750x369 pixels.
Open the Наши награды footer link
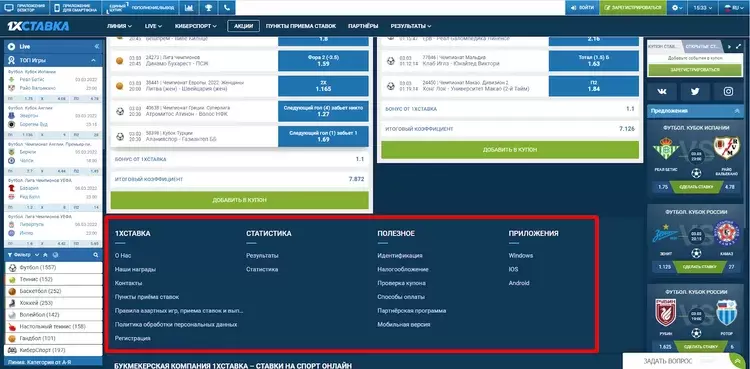pyautogui.click(x=135, y=269)
